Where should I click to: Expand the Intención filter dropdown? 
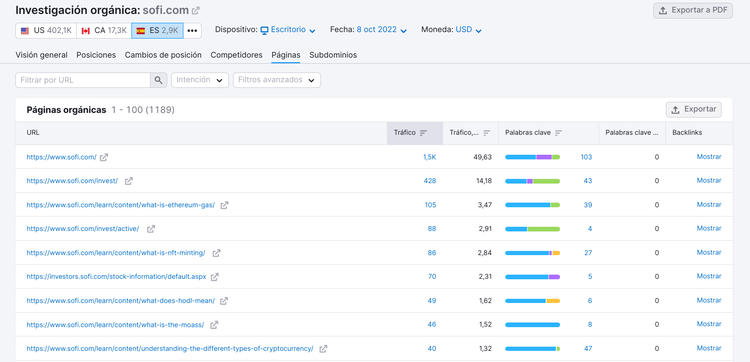pos(200,80)
